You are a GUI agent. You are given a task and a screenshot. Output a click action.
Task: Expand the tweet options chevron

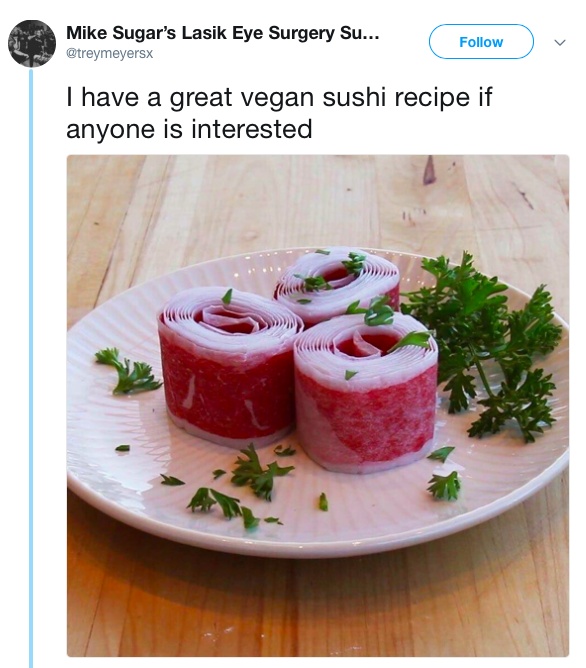tap(560, 42)
